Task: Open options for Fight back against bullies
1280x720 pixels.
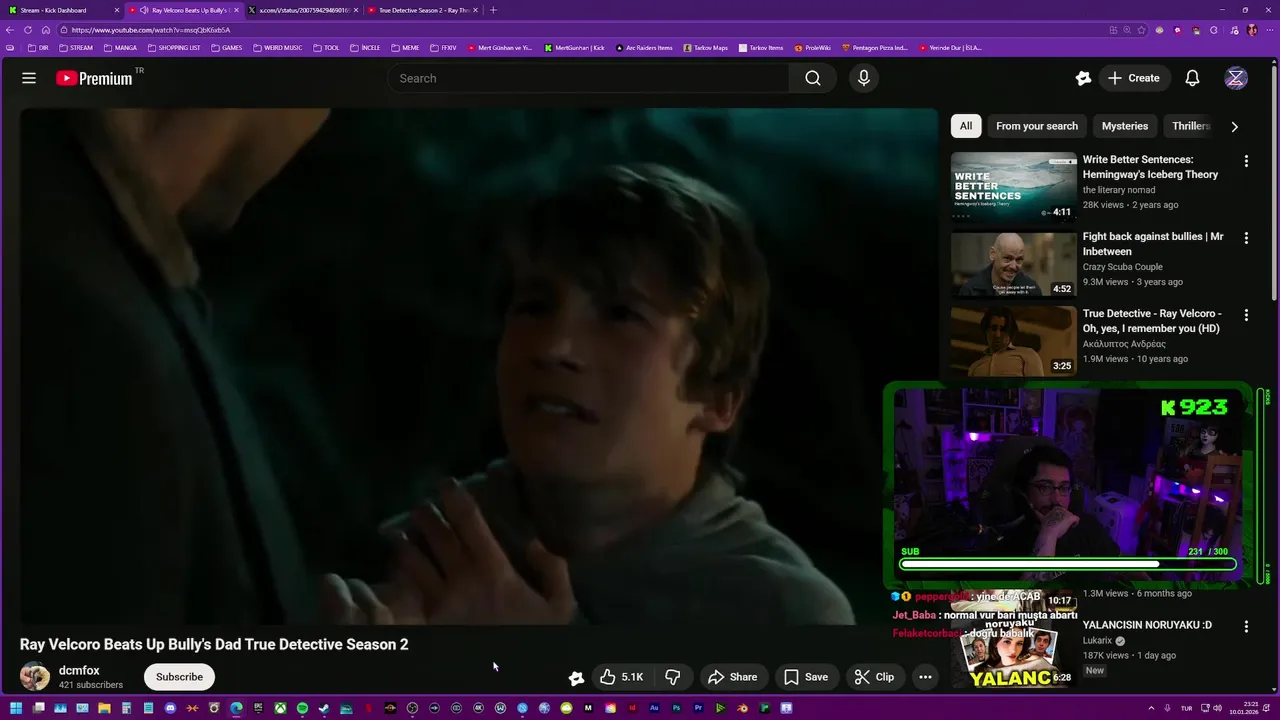Action: tap(1246, 238)
